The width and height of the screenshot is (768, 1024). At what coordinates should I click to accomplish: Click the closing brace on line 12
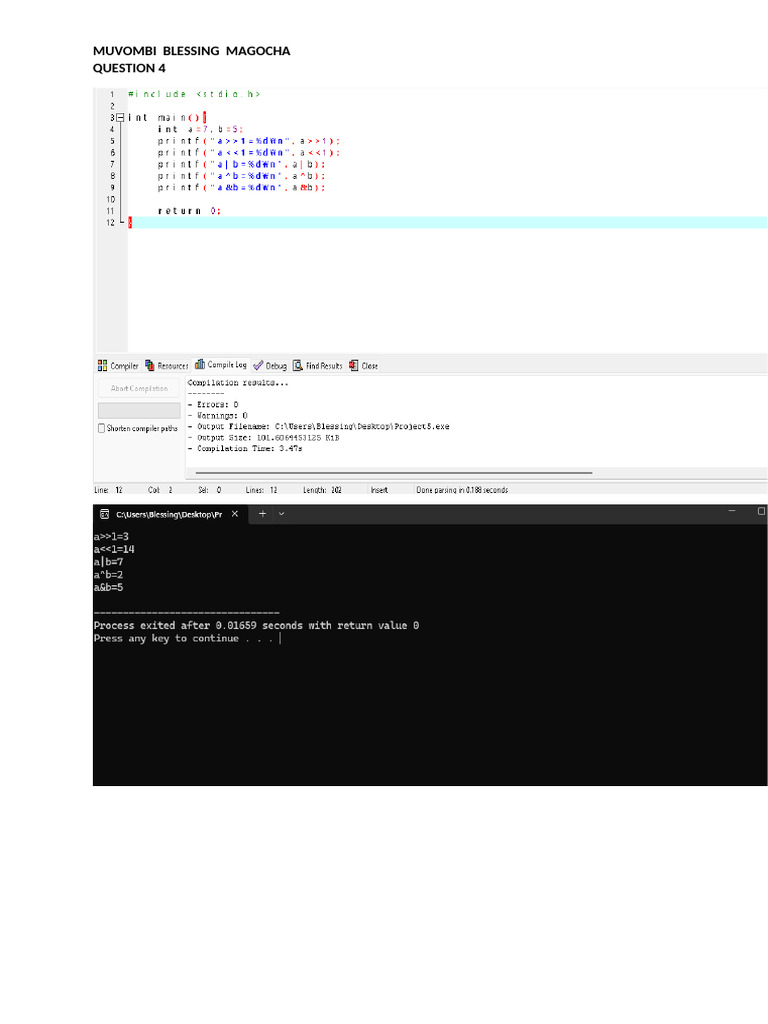point(130,223)
